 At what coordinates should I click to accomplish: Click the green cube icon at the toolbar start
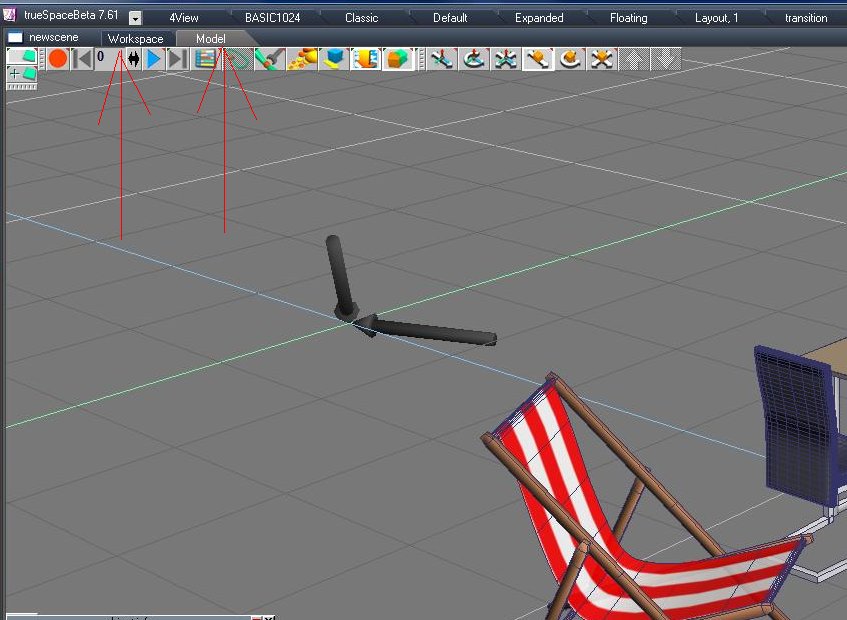coord(22,56)
